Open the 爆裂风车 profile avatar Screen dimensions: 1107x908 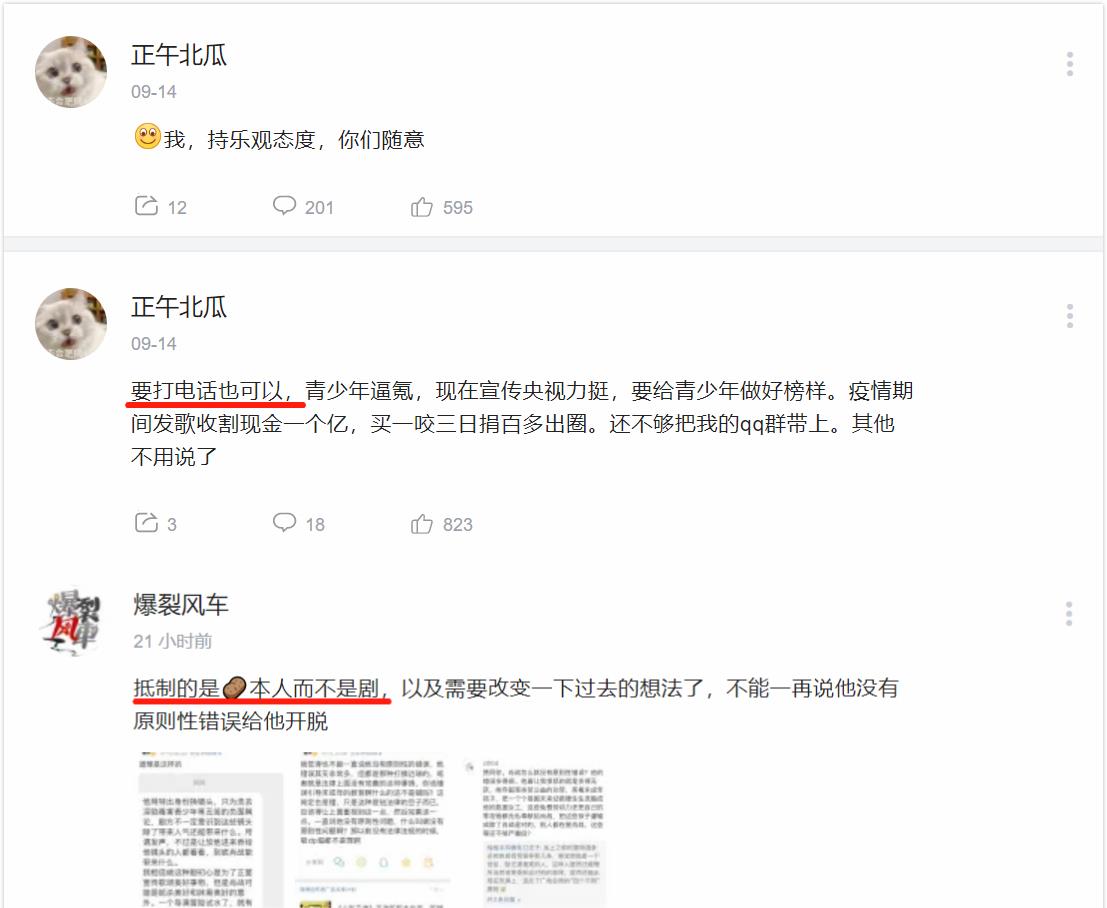point(72,622)
